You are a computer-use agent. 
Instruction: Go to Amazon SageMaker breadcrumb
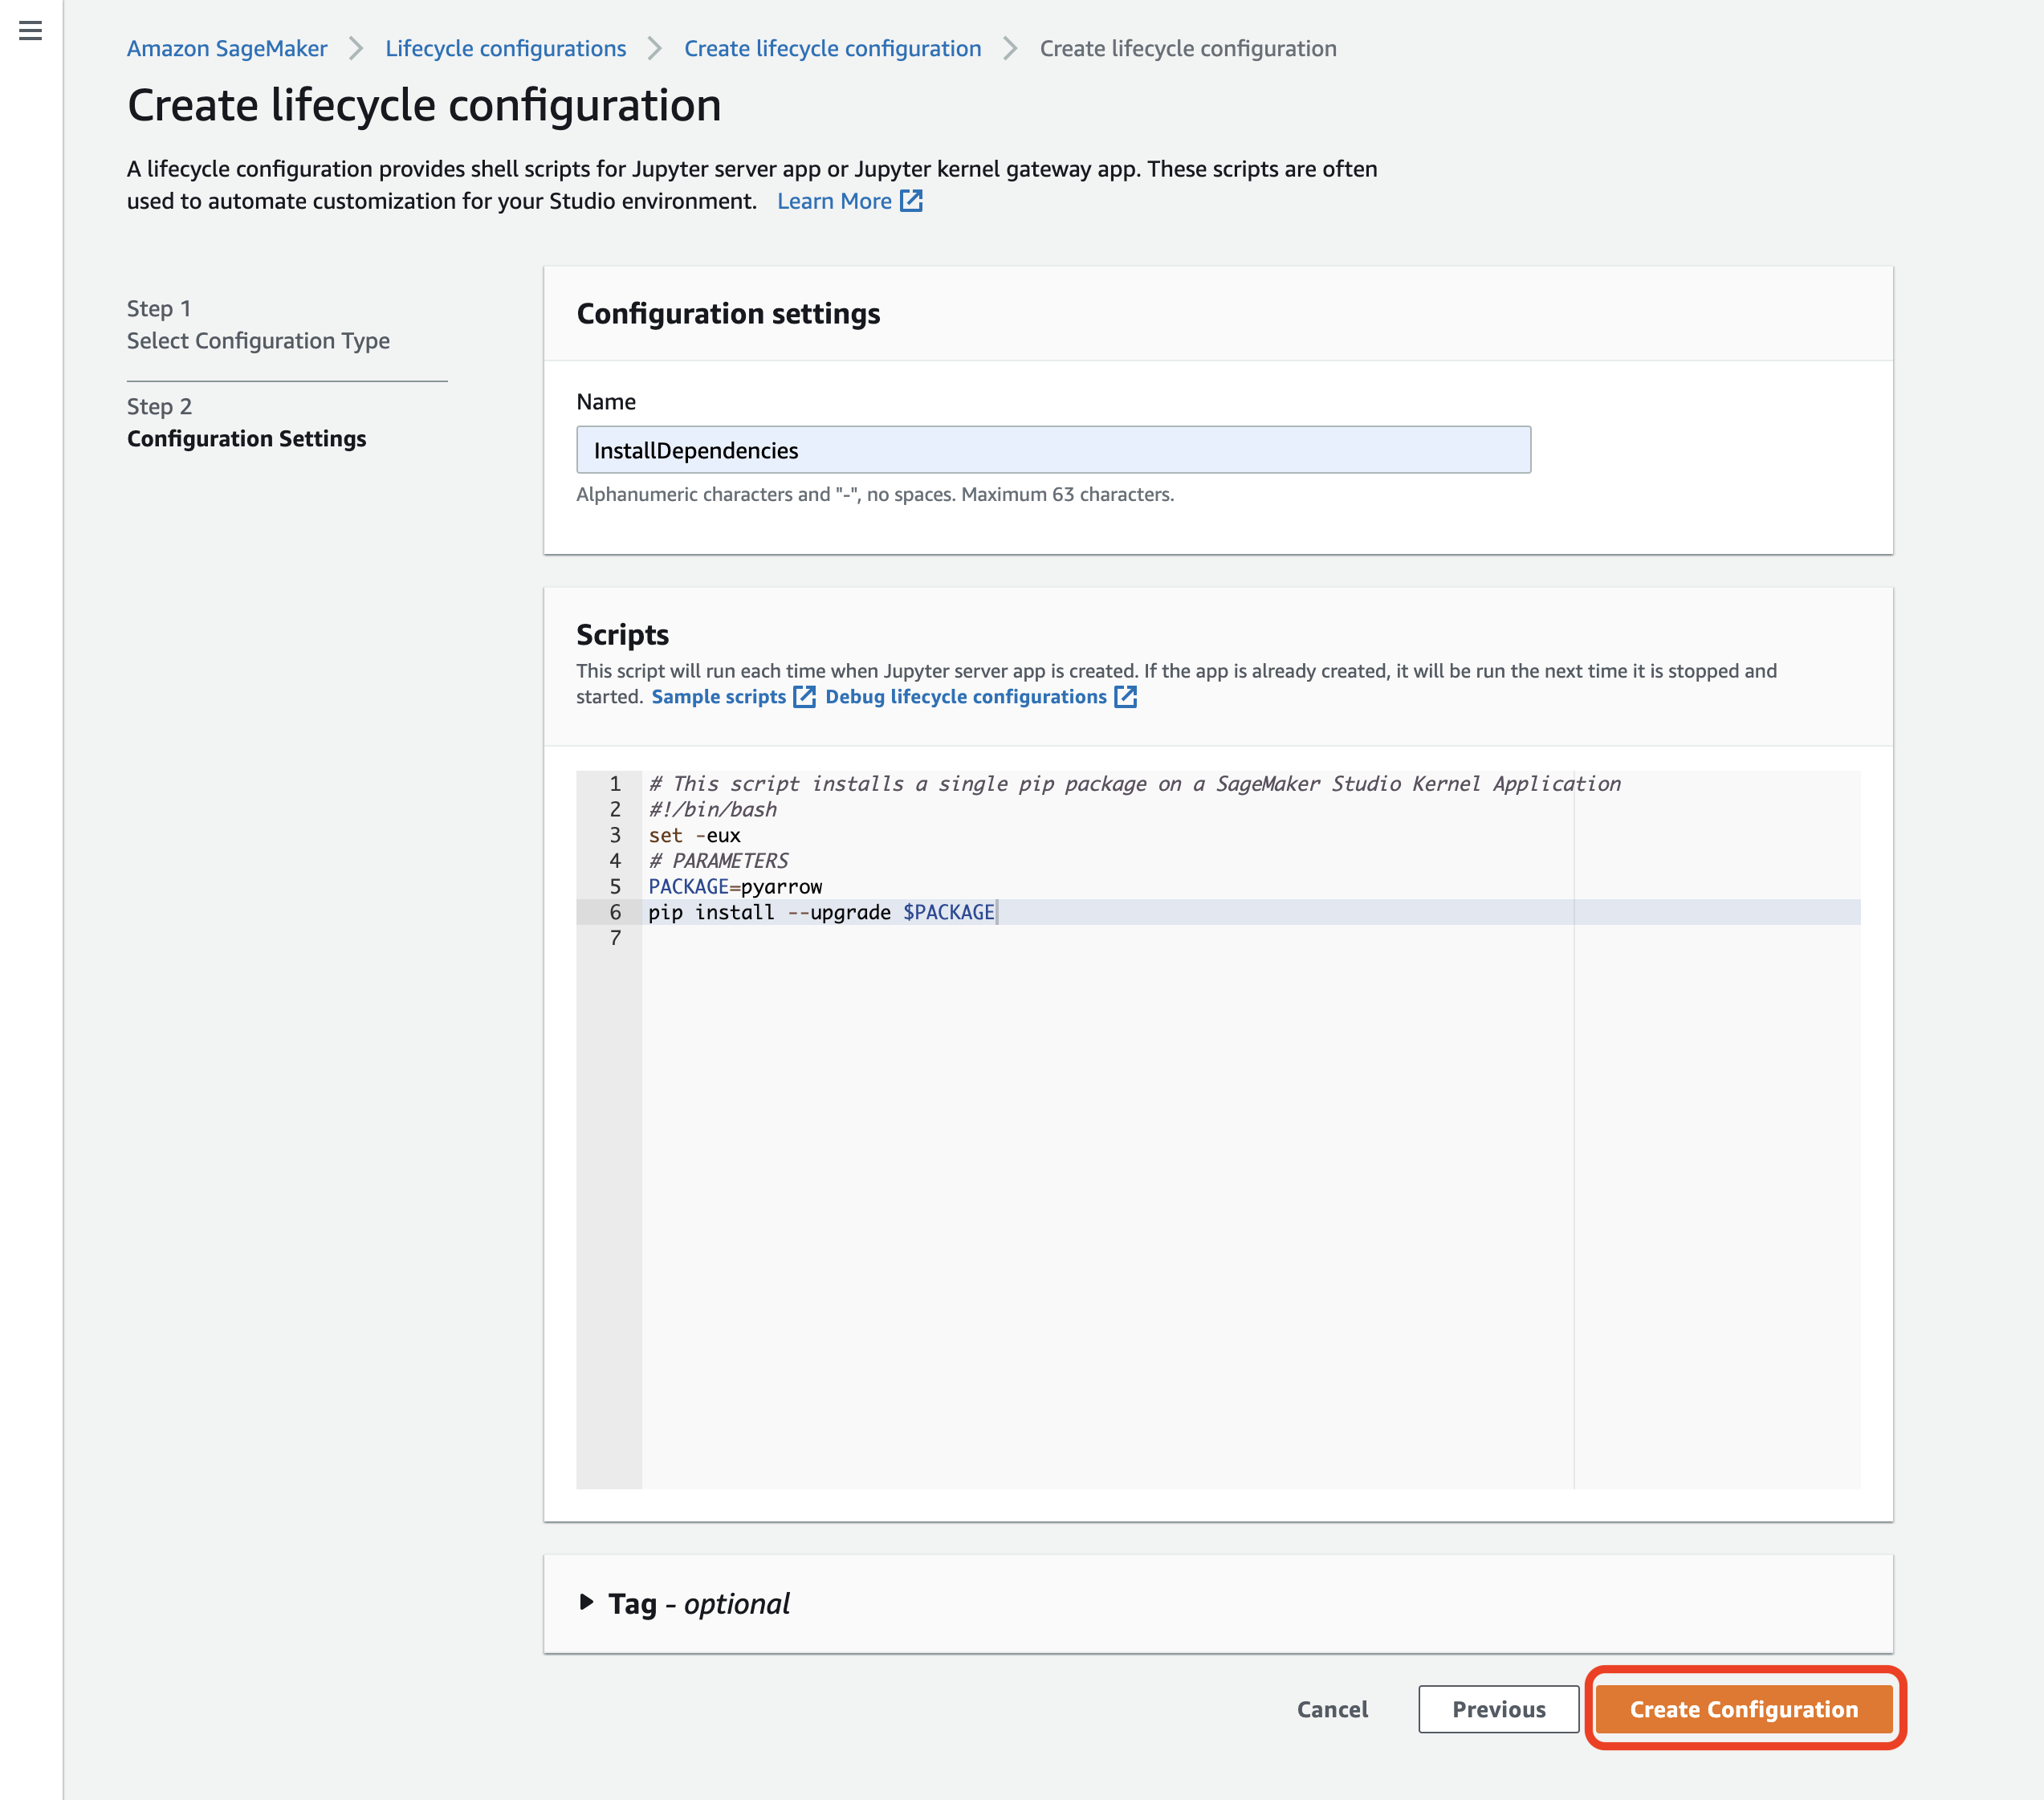(227, 48)
